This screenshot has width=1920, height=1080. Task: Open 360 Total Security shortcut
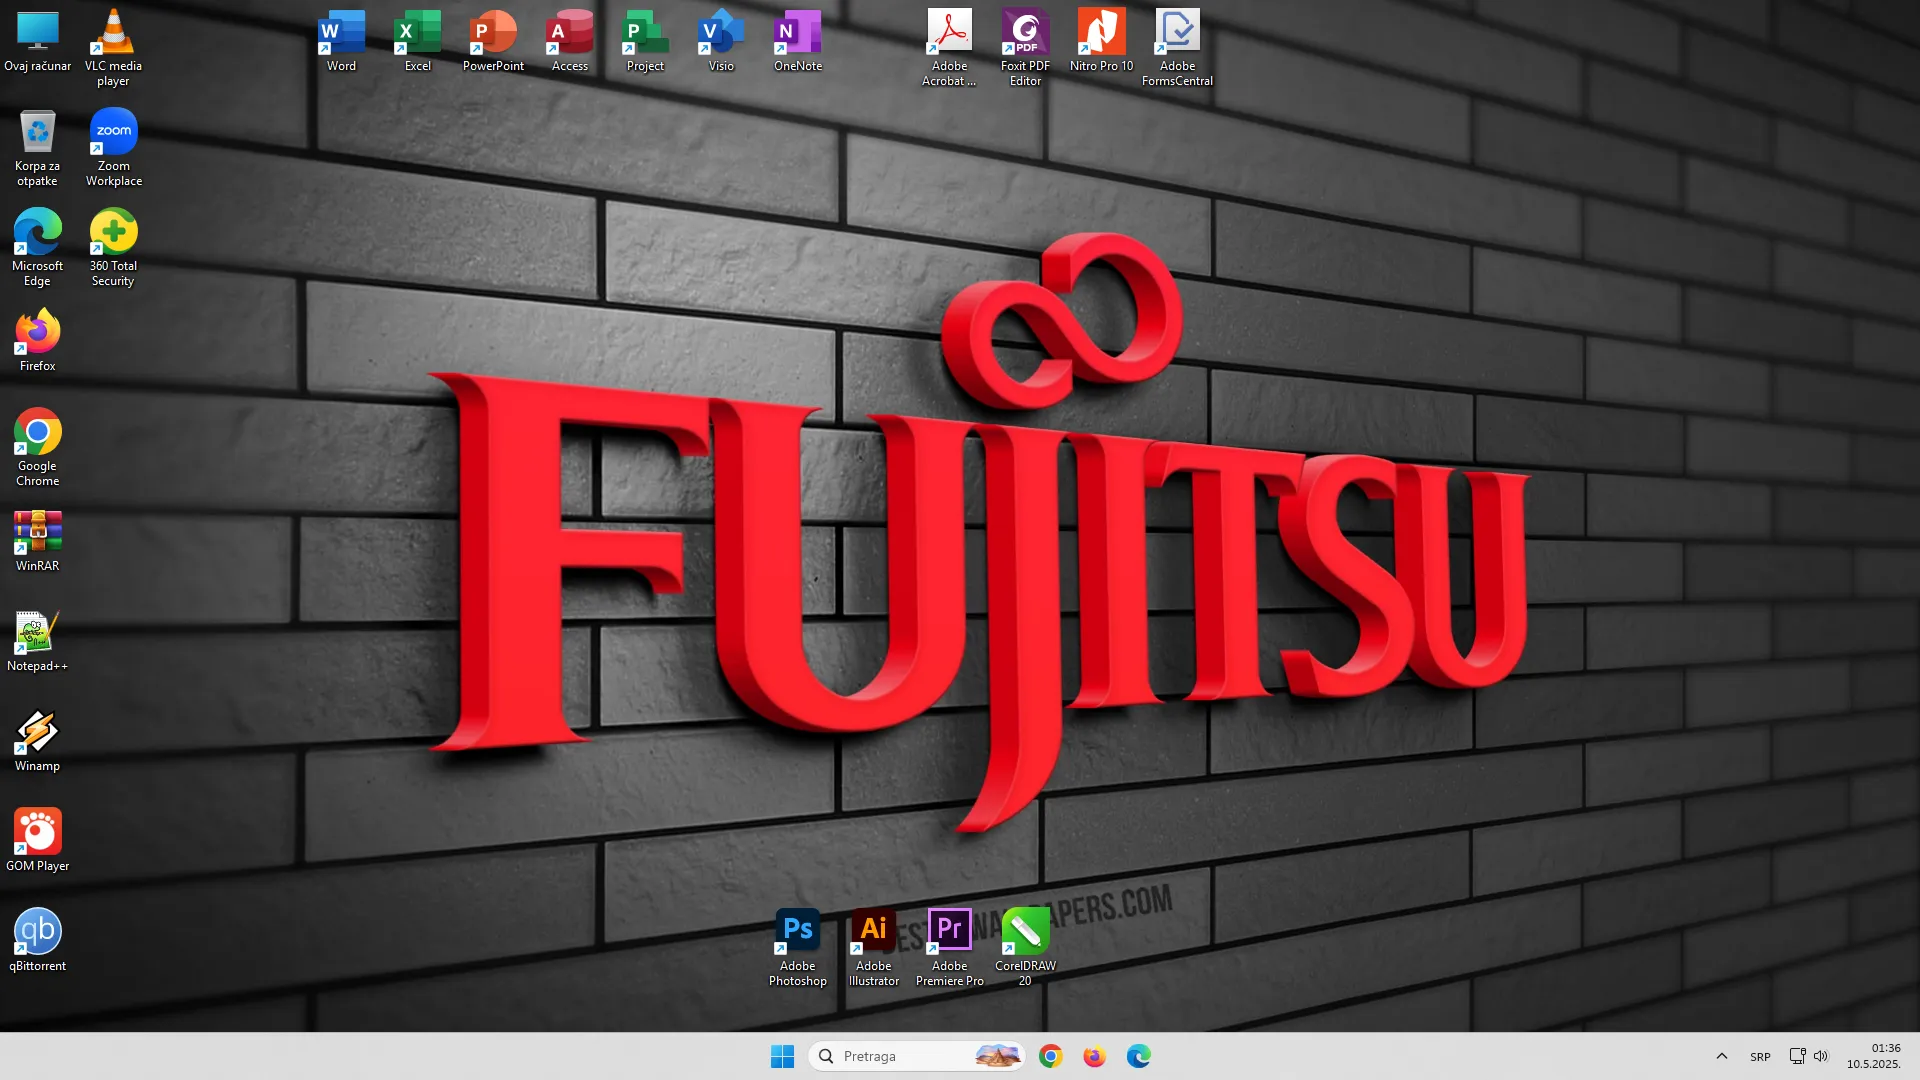(x=113, y=247)
